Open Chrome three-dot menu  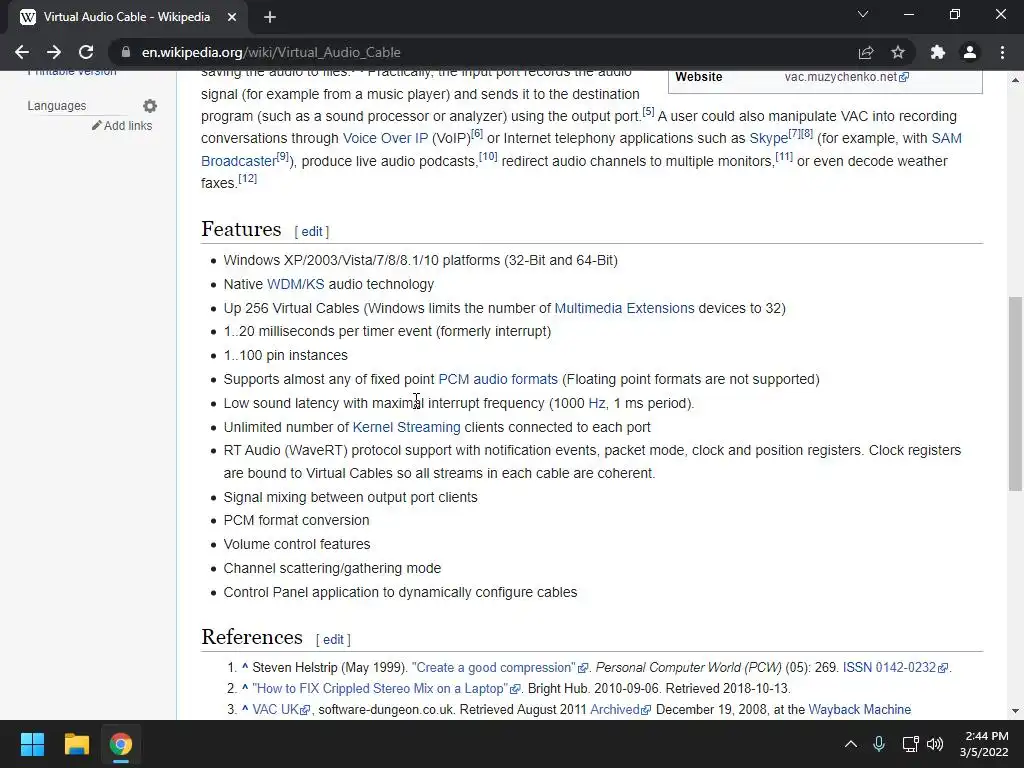point(1002,52)
